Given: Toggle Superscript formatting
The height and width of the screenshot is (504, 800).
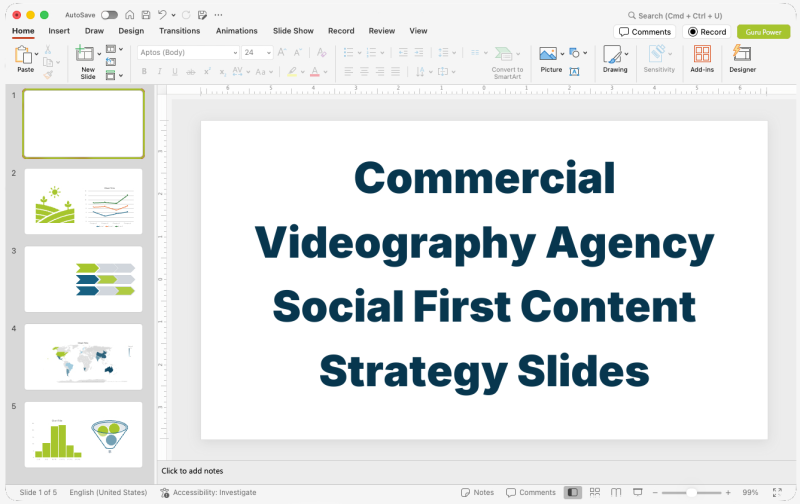Looking at the screenshot, I should coord(207,72).
